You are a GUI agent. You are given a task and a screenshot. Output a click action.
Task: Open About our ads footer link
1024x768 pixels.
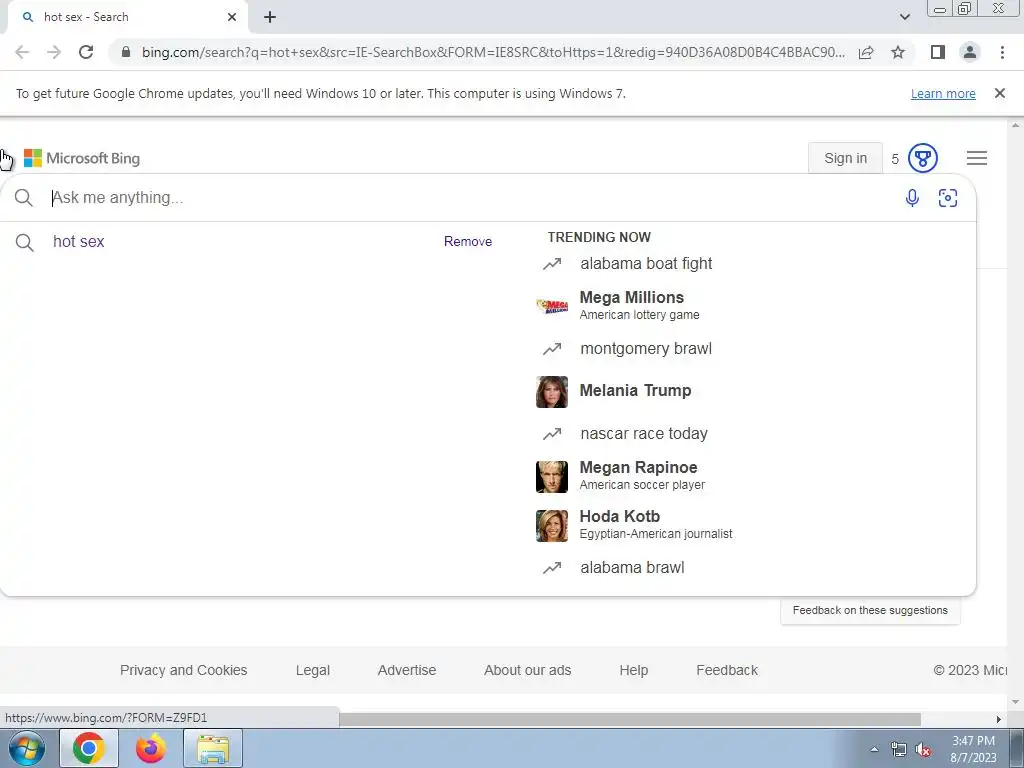coord(527,670)
